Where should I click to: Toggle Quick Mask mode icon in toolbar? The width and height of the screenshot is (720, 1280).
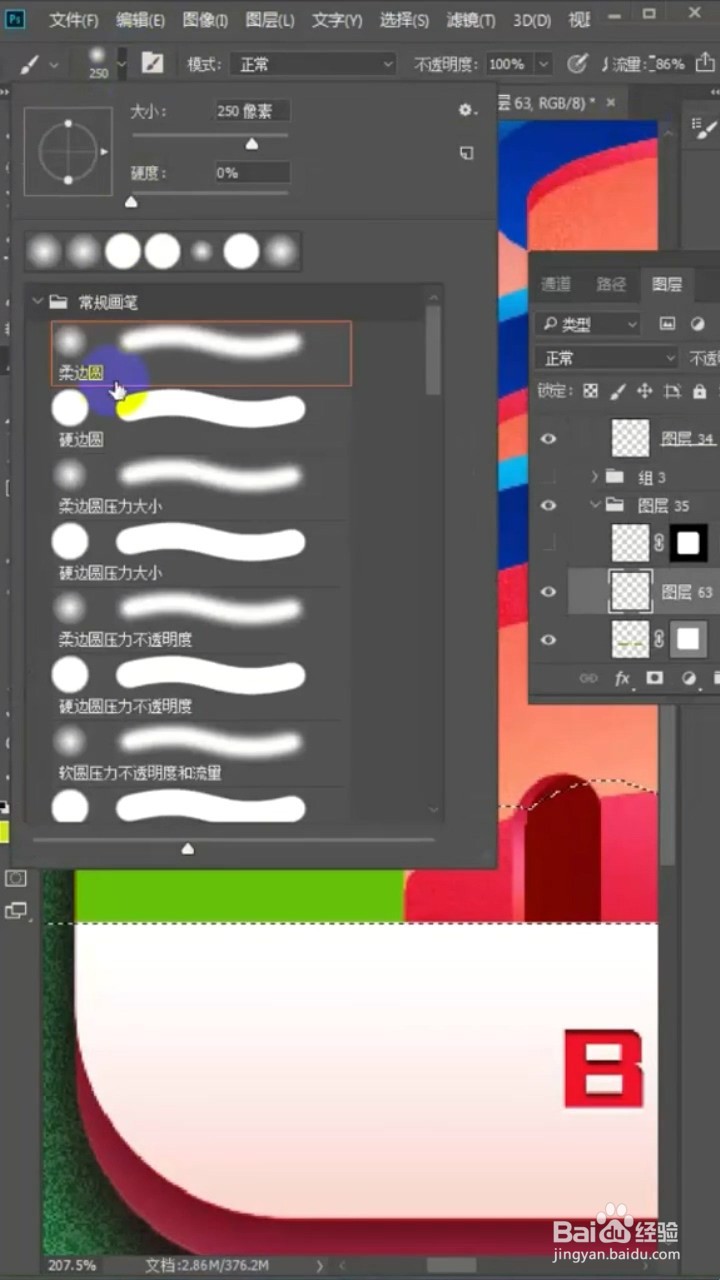click(x=16, y=878)
